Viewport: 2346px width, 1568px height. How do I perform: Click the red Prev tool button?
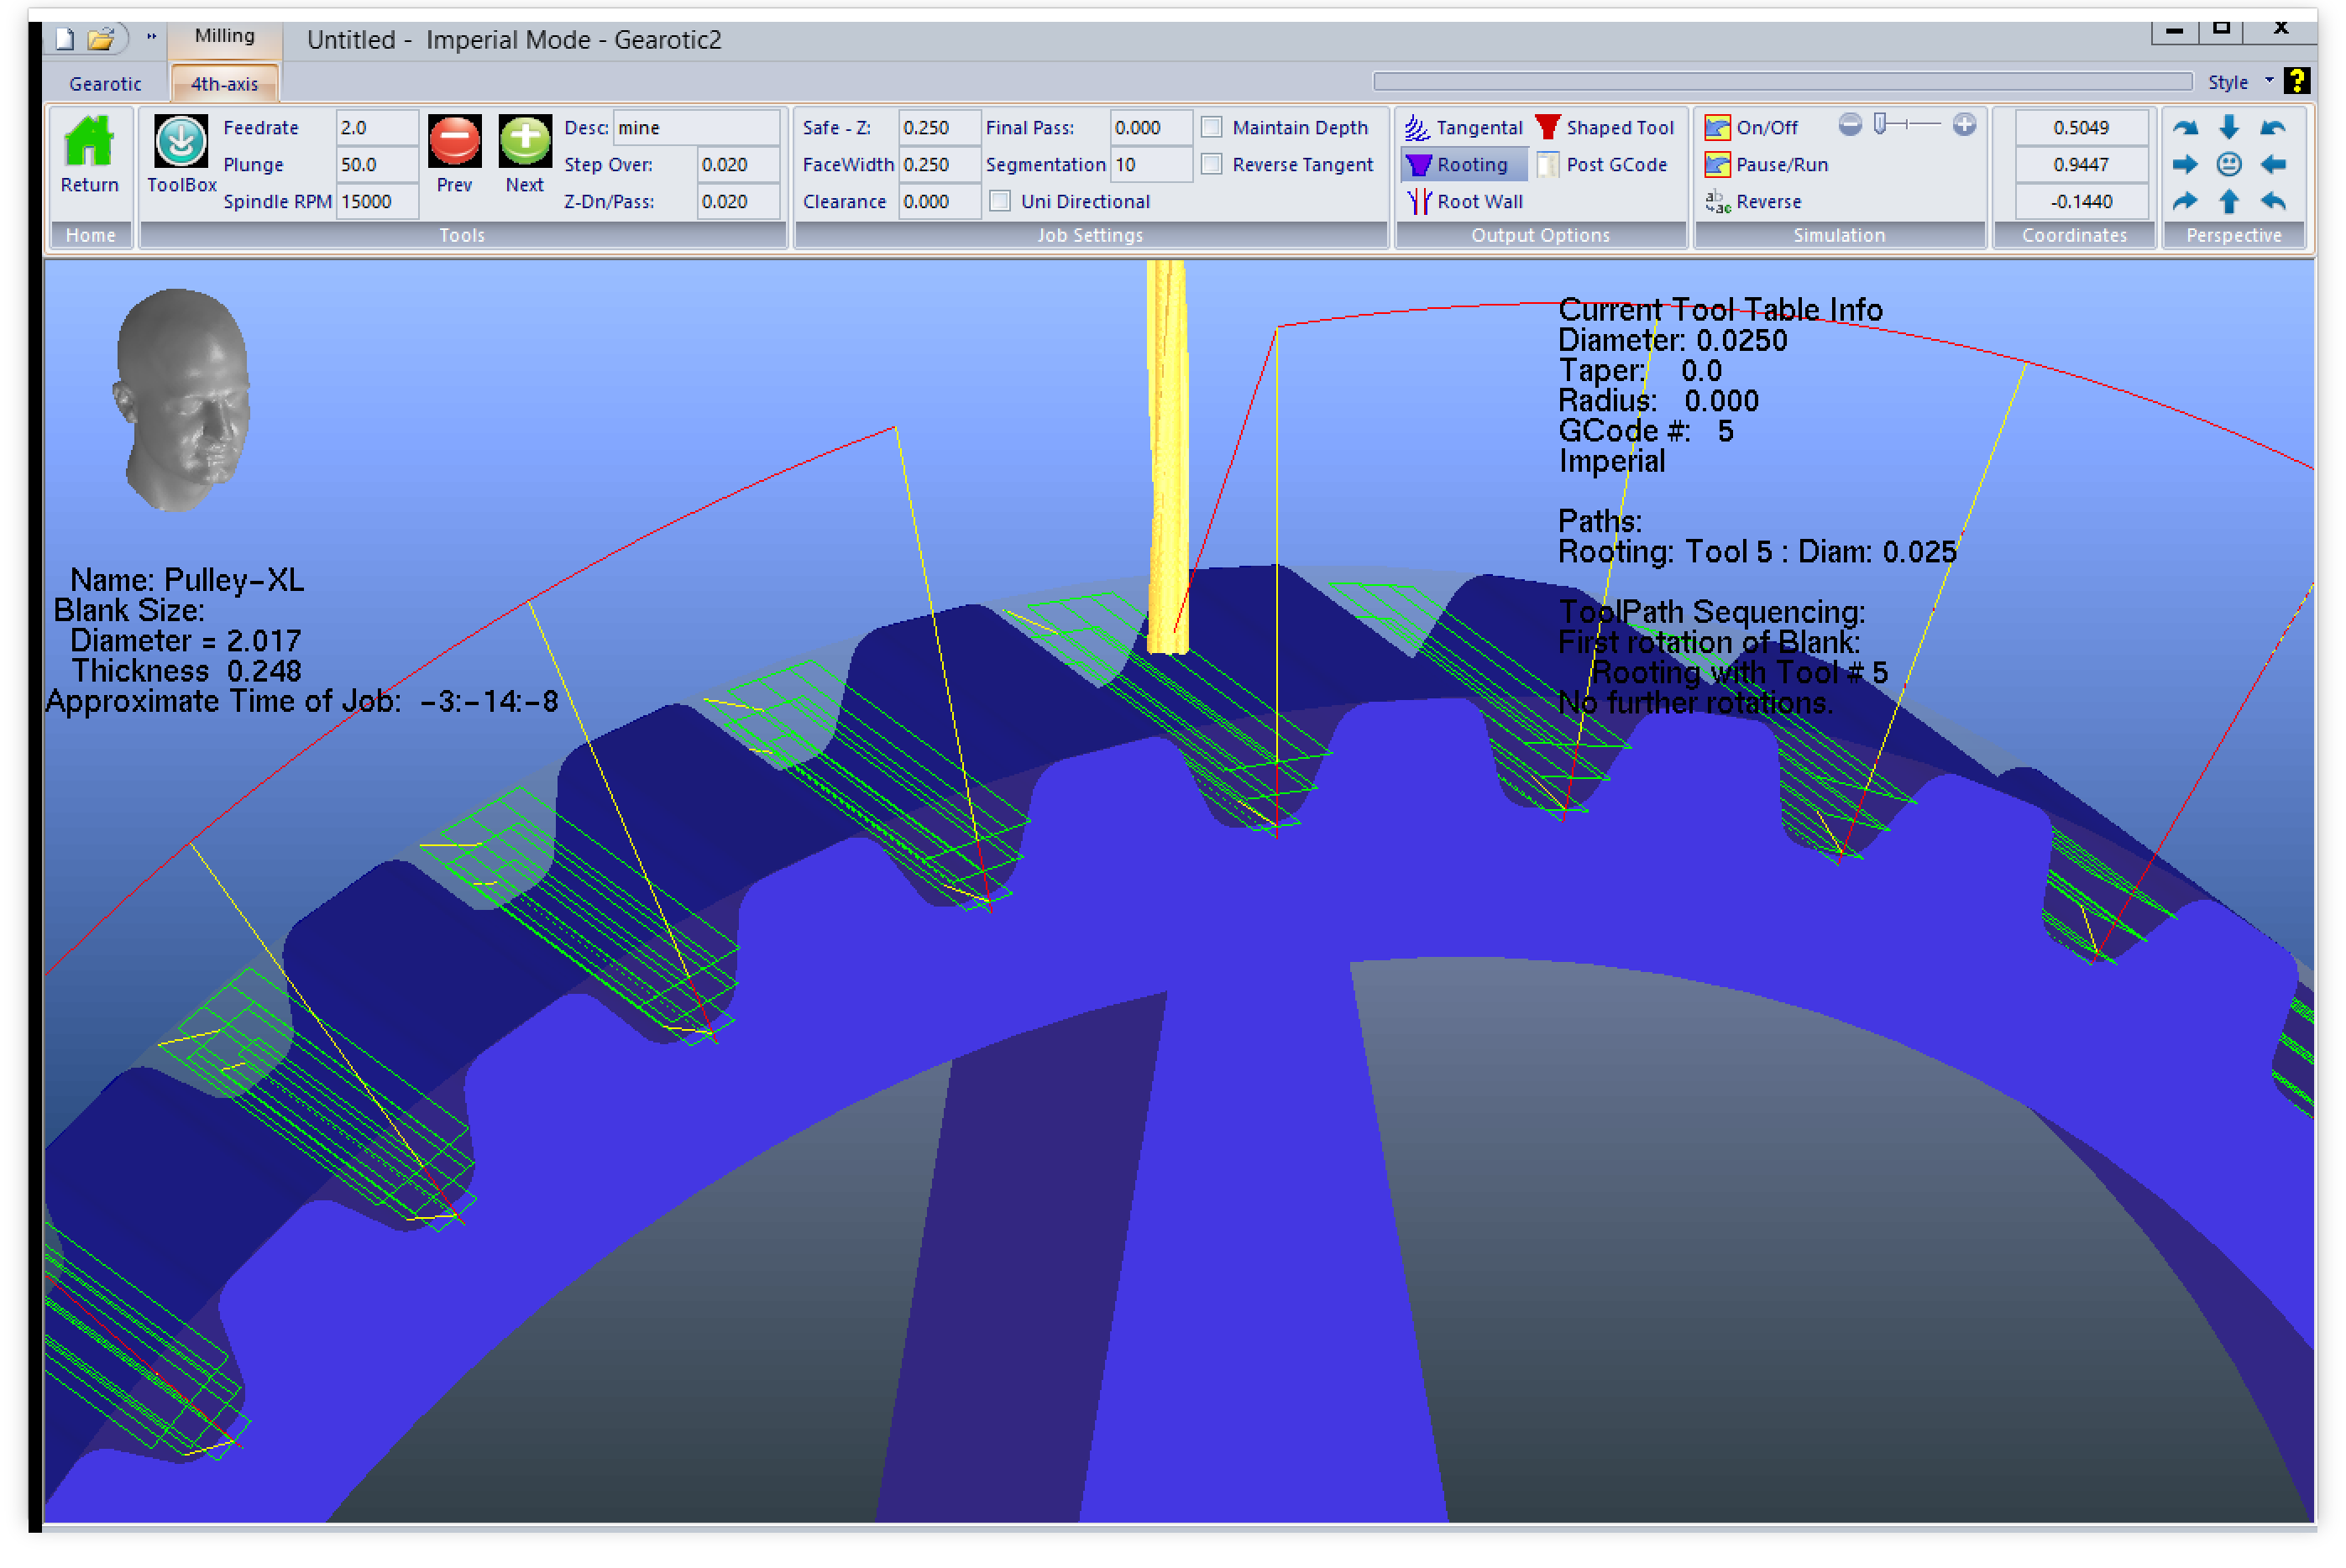[x=454, y=142]
